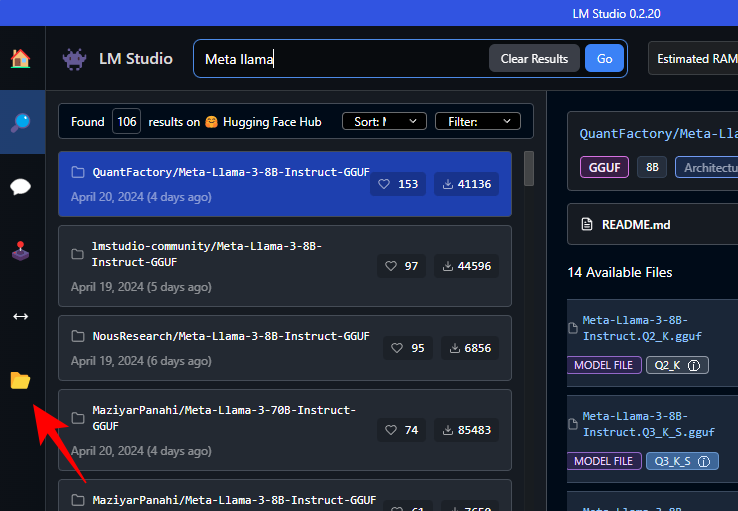Click Meta-Llama-3-8B-Instruct.Q3_K_S.gguf file name
Image resolution: width=738 pixels, height=511 pixels.
[x=649, y=424]
